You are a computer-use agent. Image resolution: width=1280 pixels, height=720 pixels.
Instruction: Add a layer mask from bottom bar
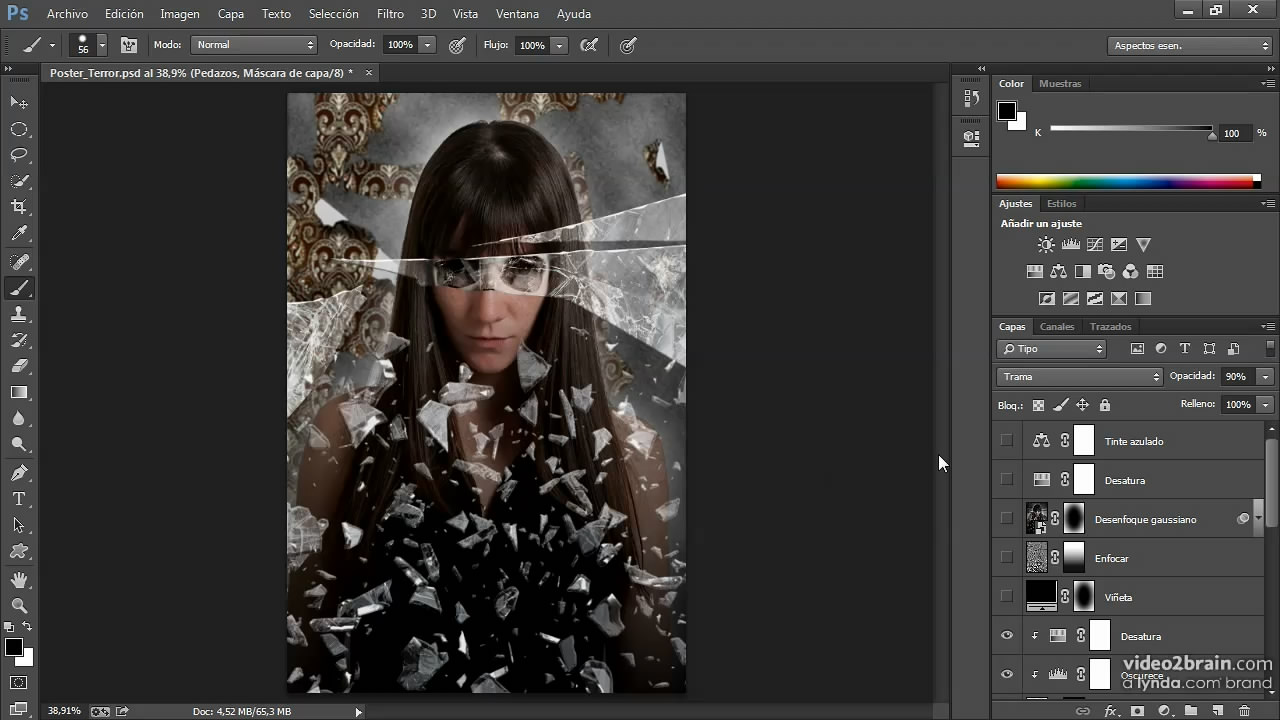tap(1137, 711)
